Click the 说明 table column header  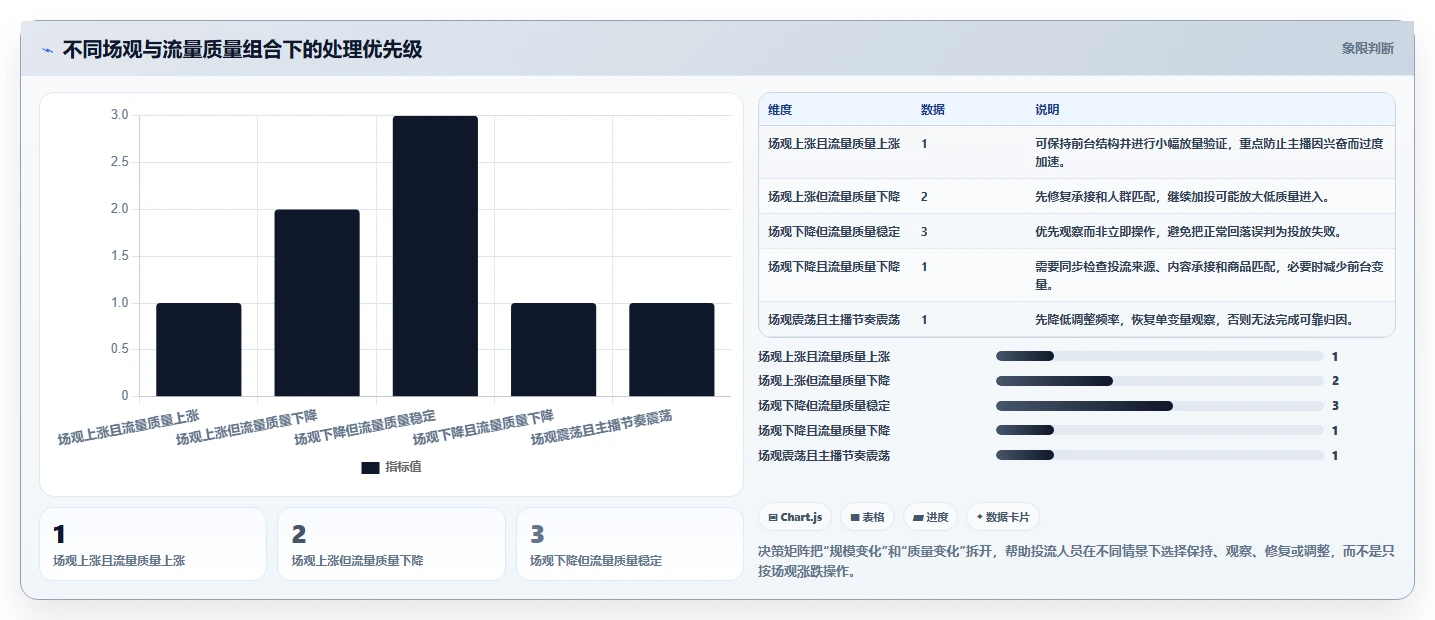point(1047,109)
